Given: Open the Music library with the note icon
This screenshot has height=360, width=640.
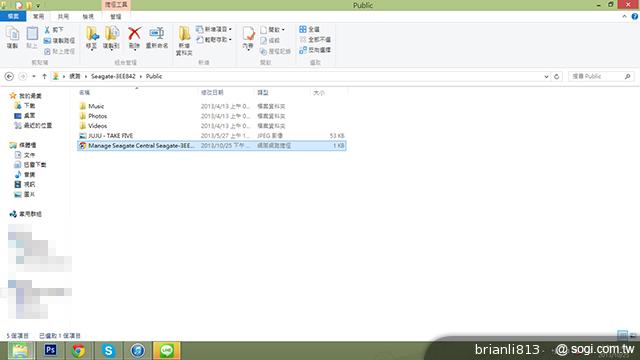Looking at the screenshot, I should click(x=24, y=175).
